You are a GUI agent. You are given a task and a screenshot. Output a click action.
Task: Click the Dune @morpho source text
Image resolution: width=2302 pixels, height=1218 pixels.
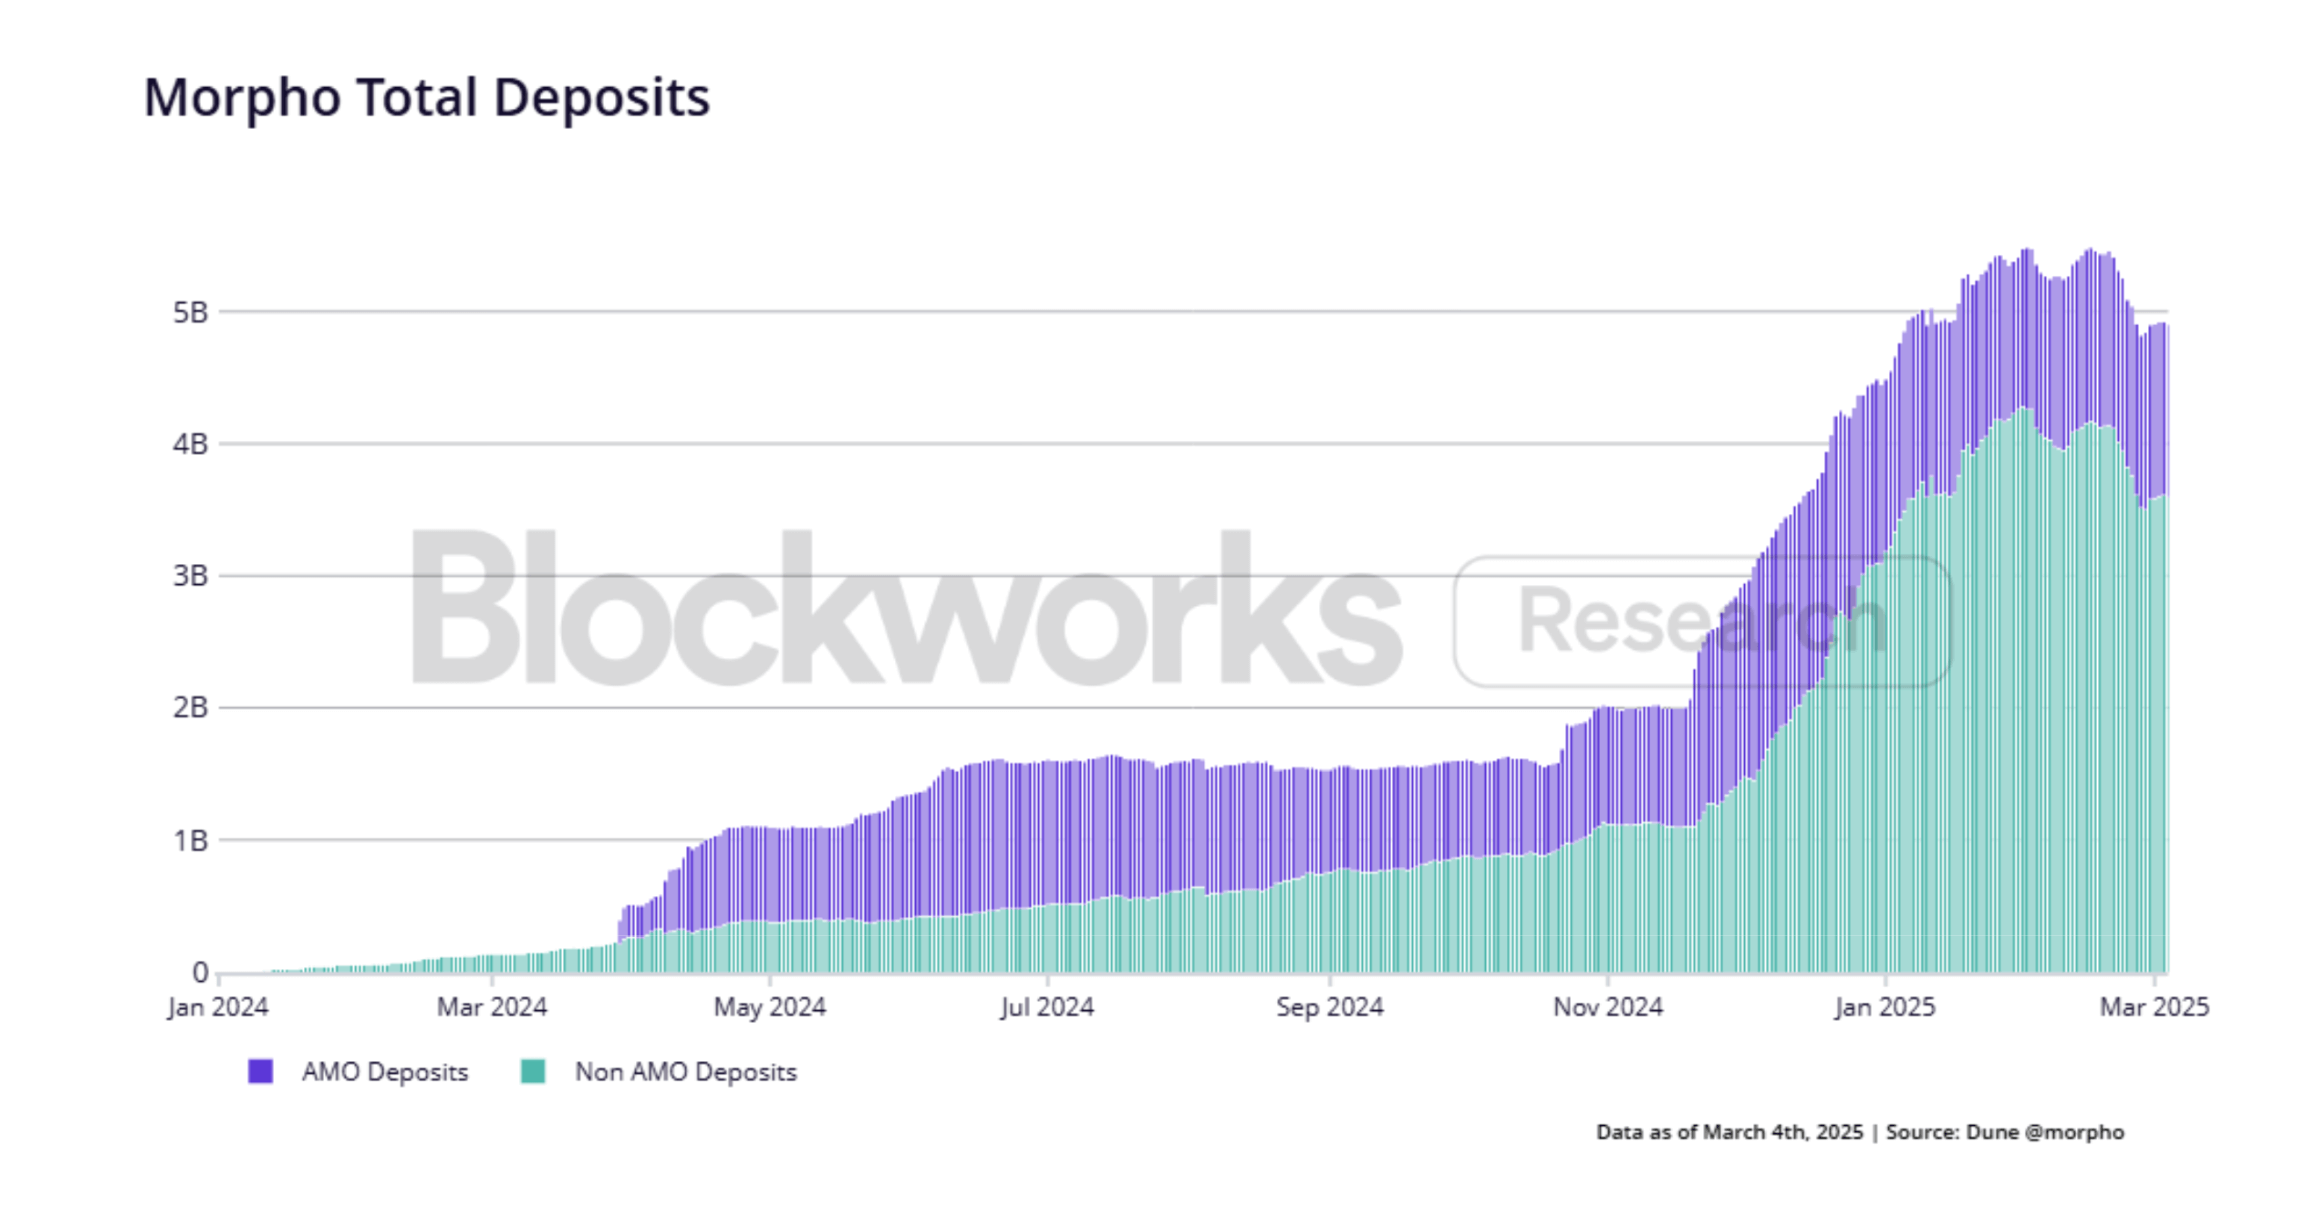(2044, 1132)
